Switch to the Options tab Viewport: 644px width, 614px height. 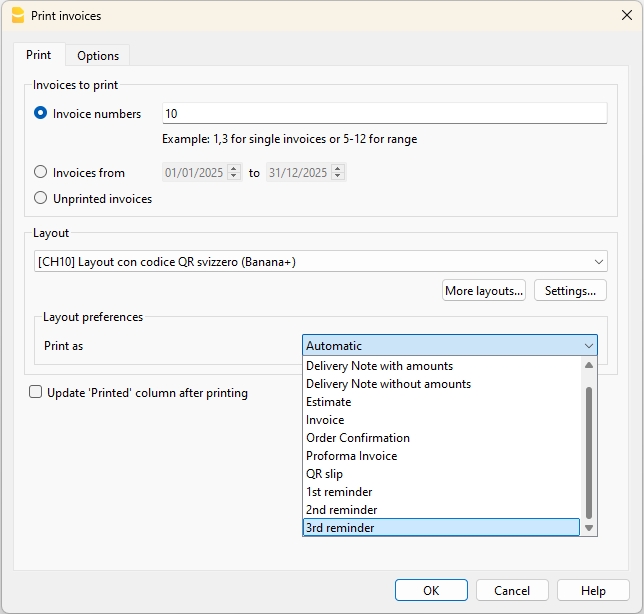(98, 56)
